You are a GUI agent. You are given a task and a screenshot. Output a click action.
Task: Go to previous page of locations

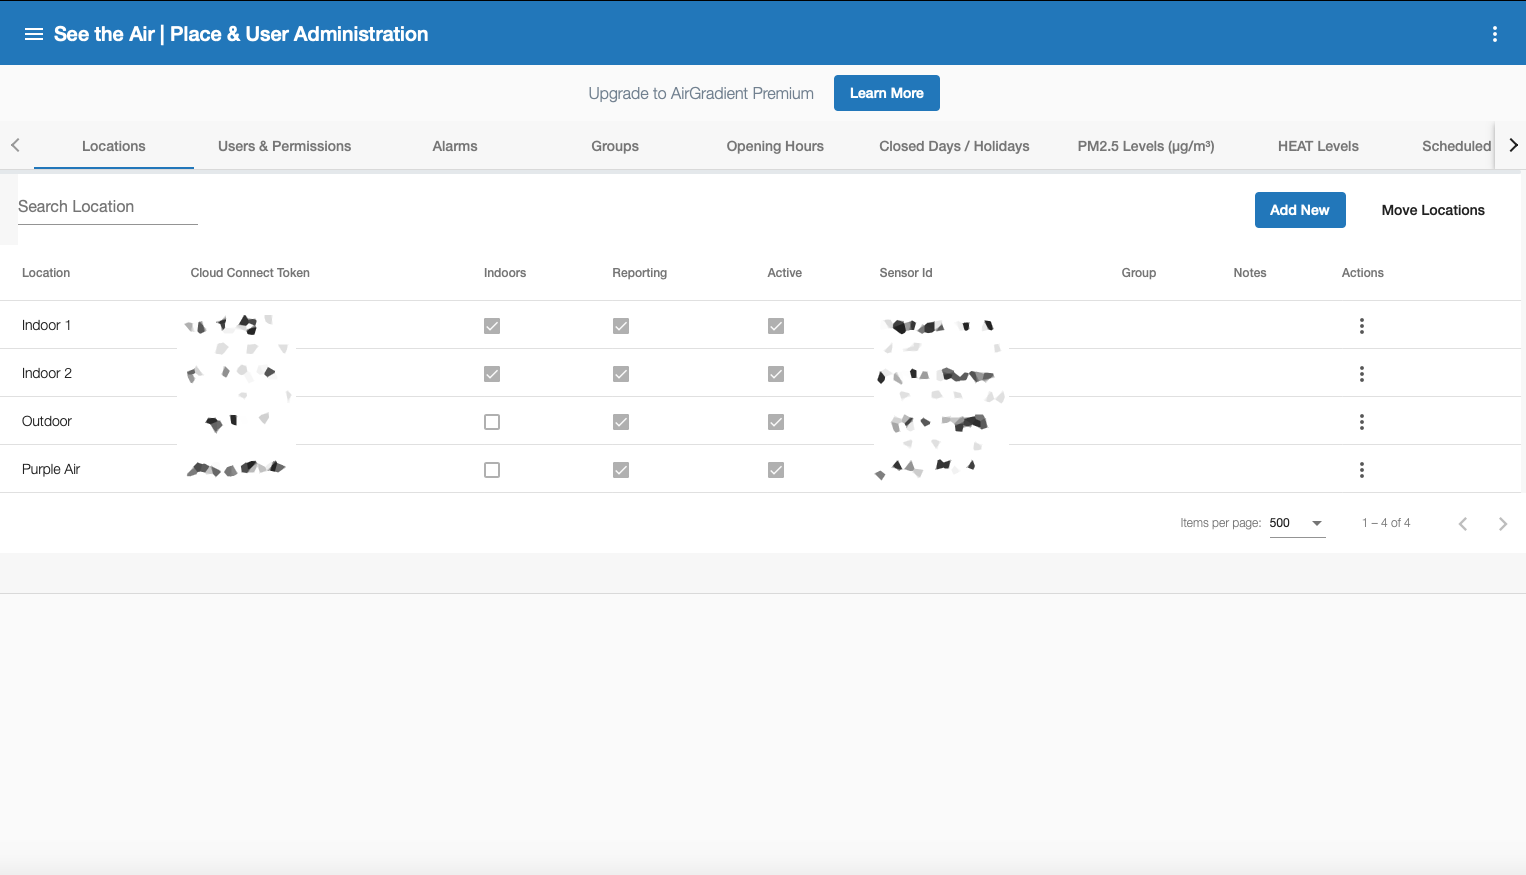click(x=1462, y=524)
